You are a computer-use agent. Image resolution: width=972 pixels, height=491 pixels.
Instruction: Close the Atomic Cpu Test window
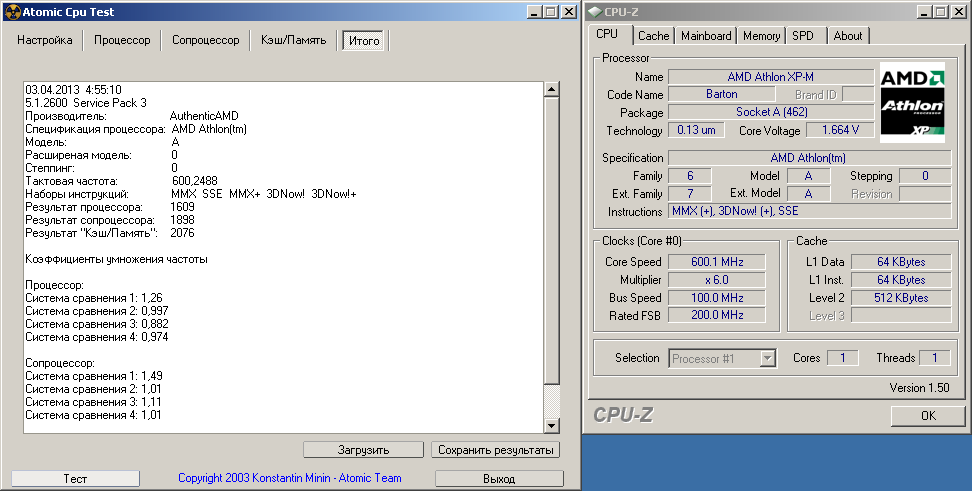568,12
